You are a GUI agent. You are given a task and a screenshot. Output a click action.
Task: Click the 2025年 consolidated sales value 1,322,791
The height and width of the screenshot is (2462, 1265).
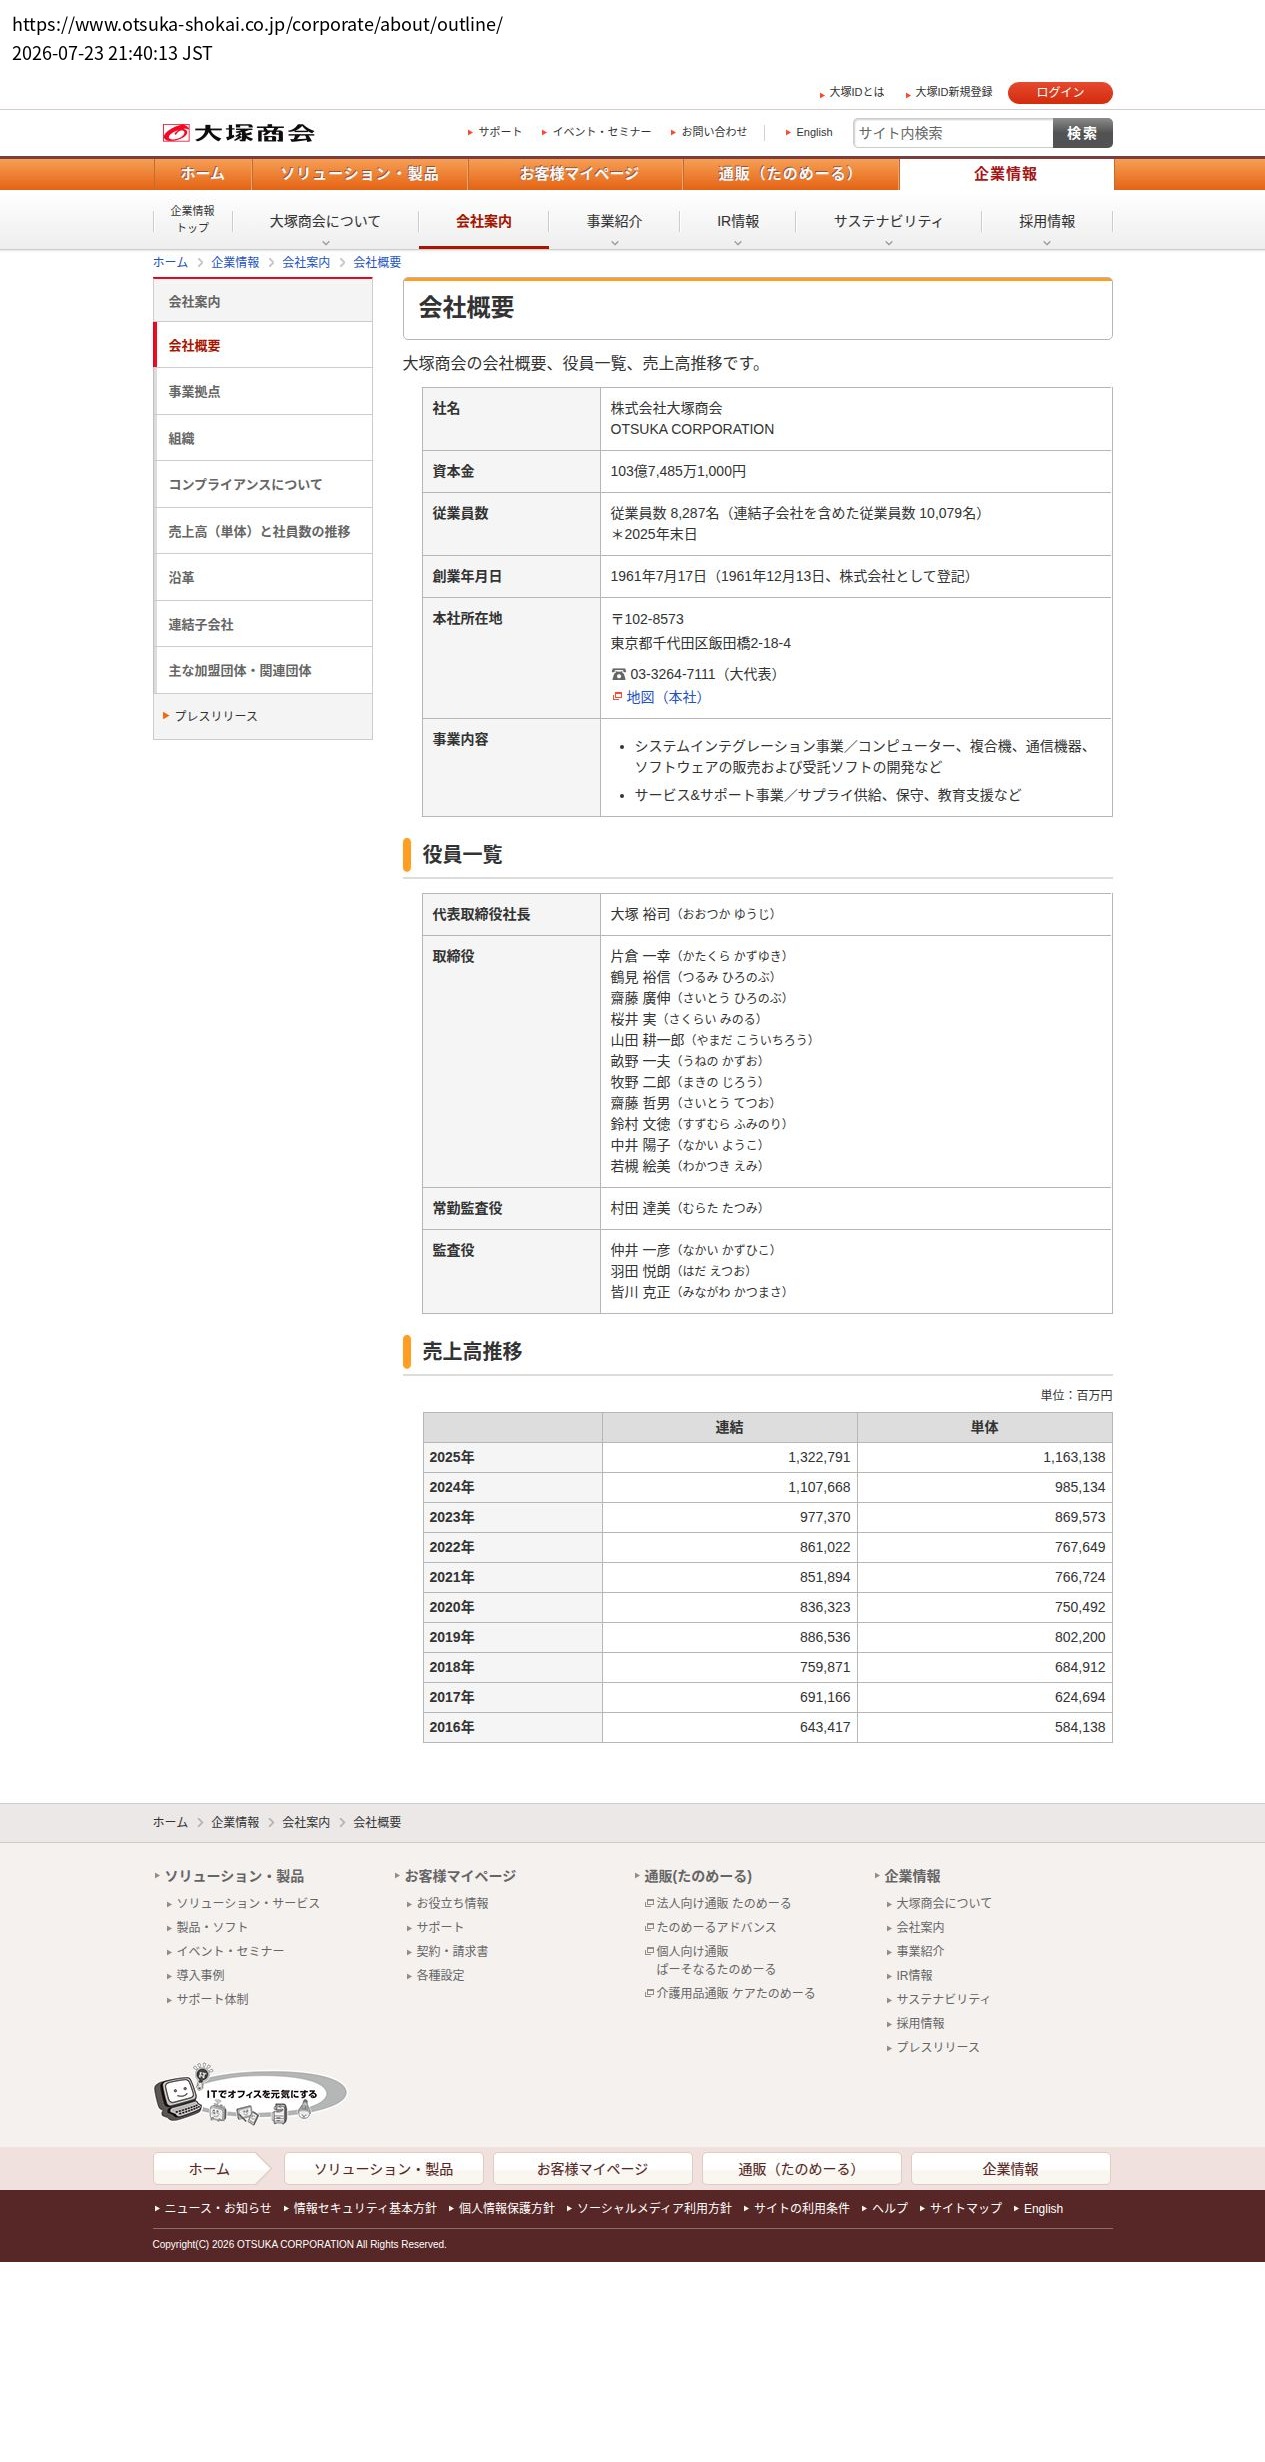tap(819, 1457)
